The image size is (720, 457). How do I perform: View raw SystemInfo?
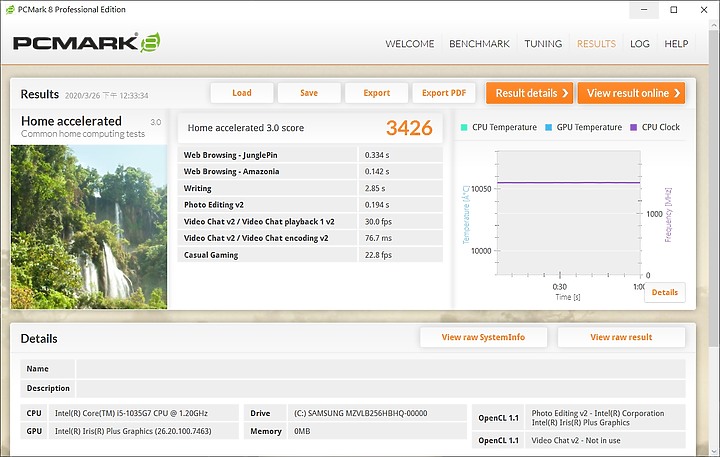pyautogui.click(x=483, y=337)
